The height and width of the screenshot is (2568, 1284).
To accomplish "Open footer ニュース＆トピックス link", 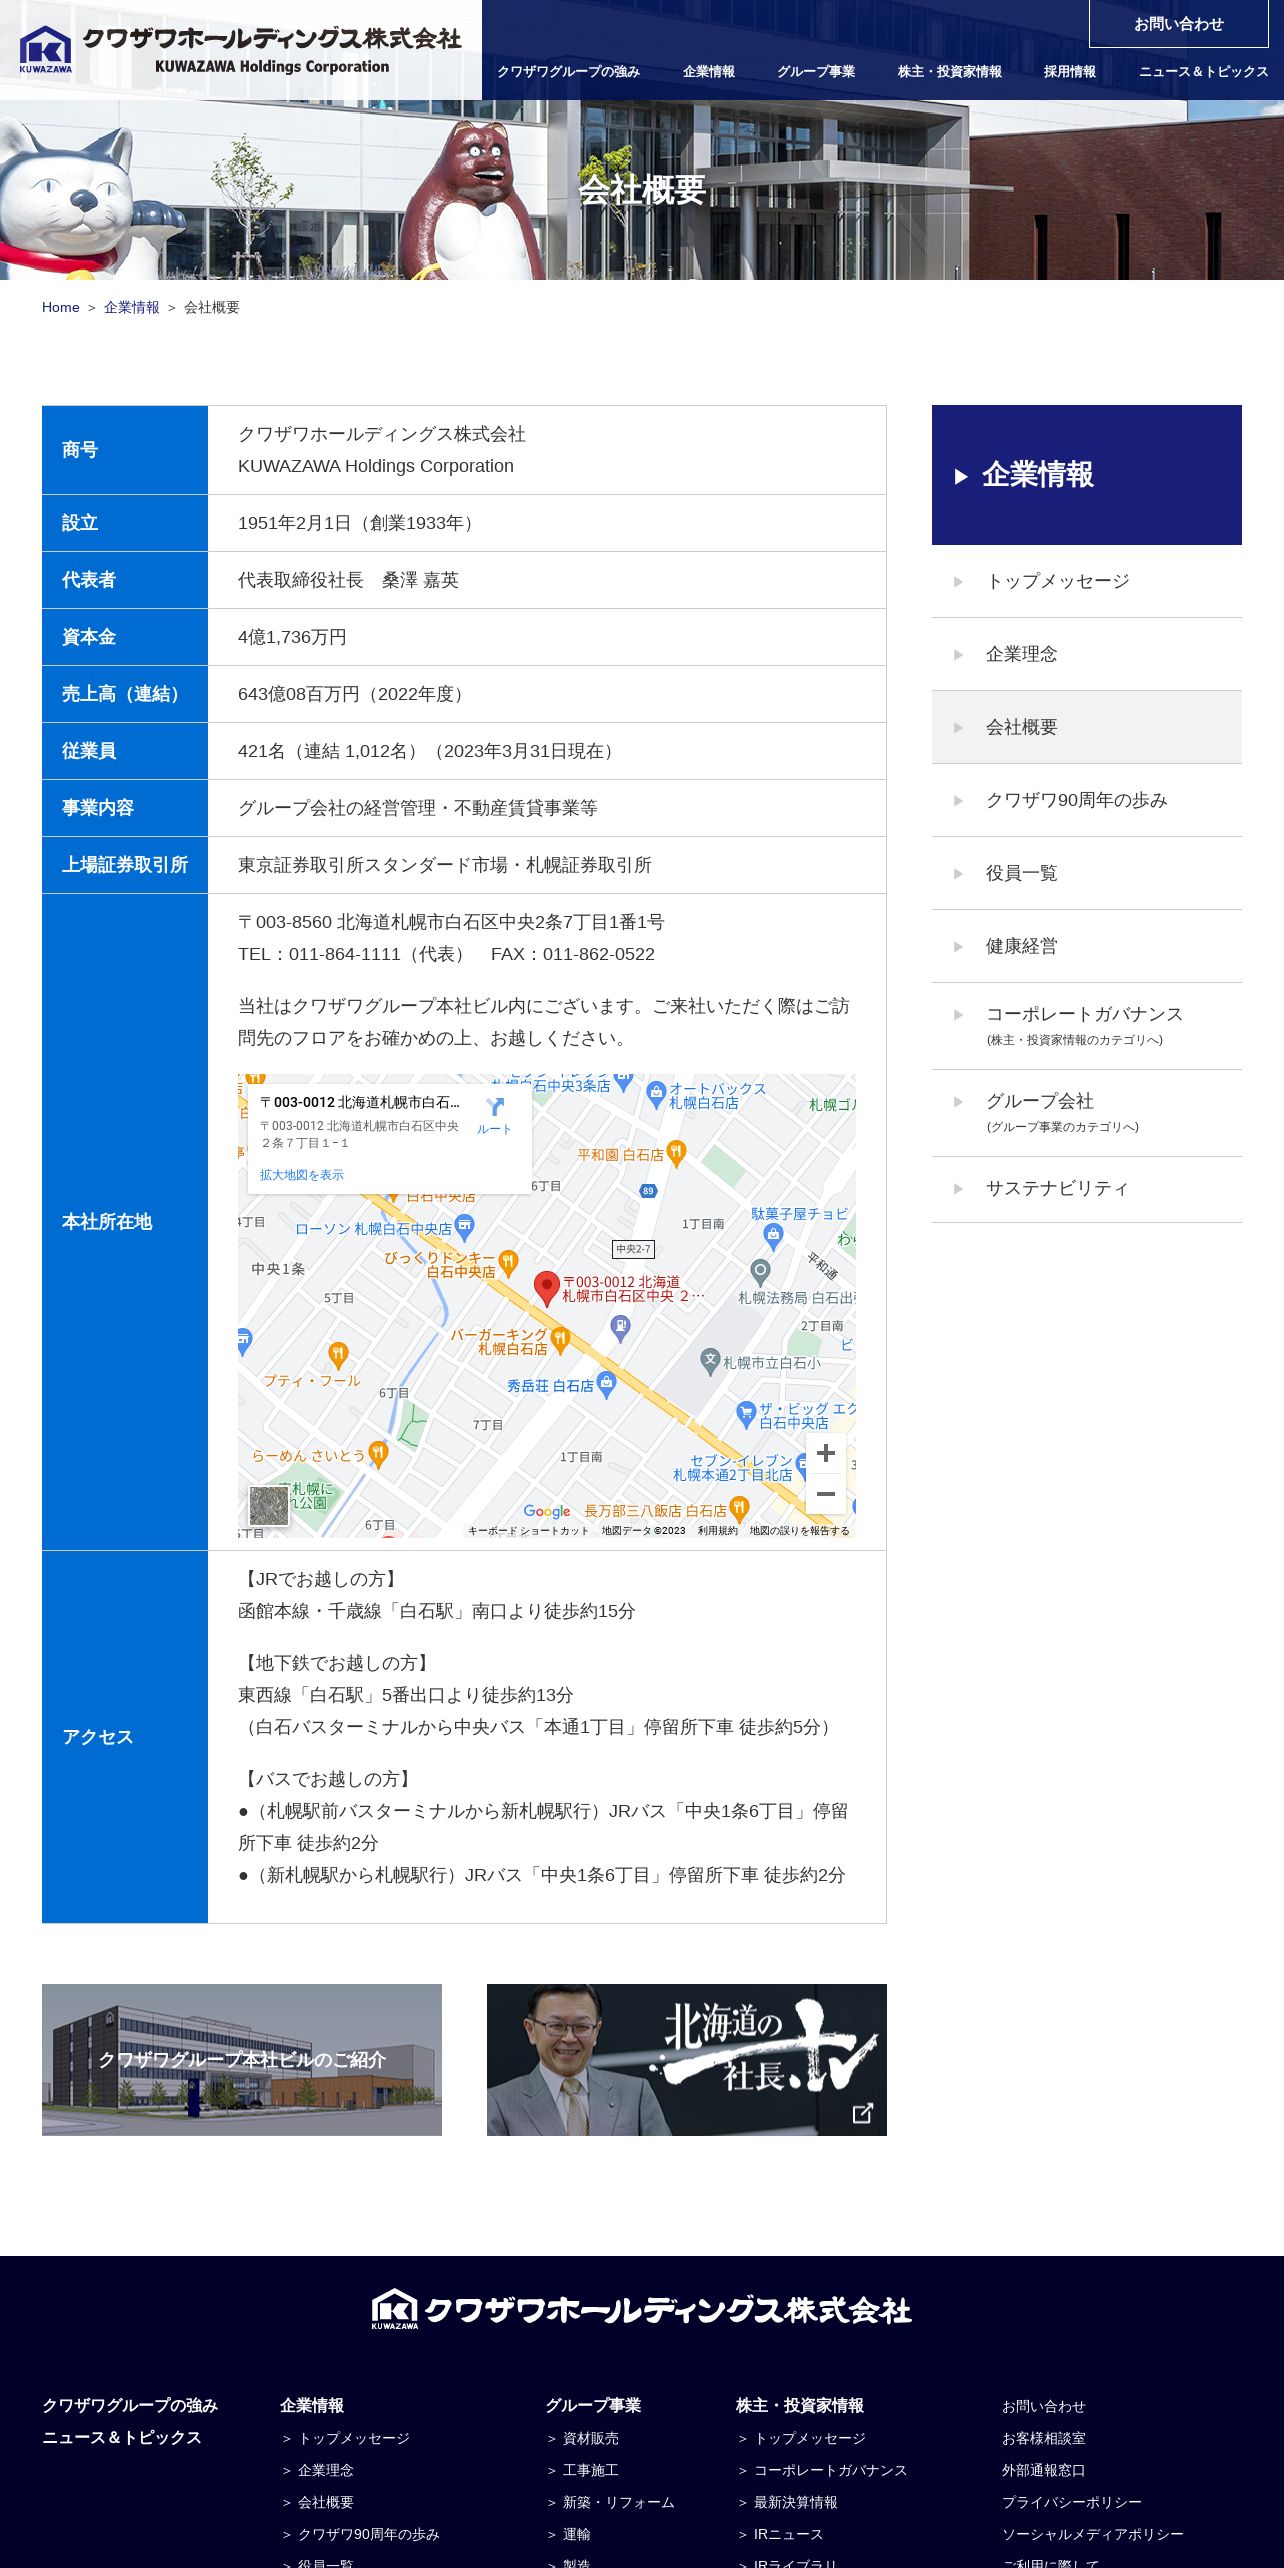I will point(122,2437).
